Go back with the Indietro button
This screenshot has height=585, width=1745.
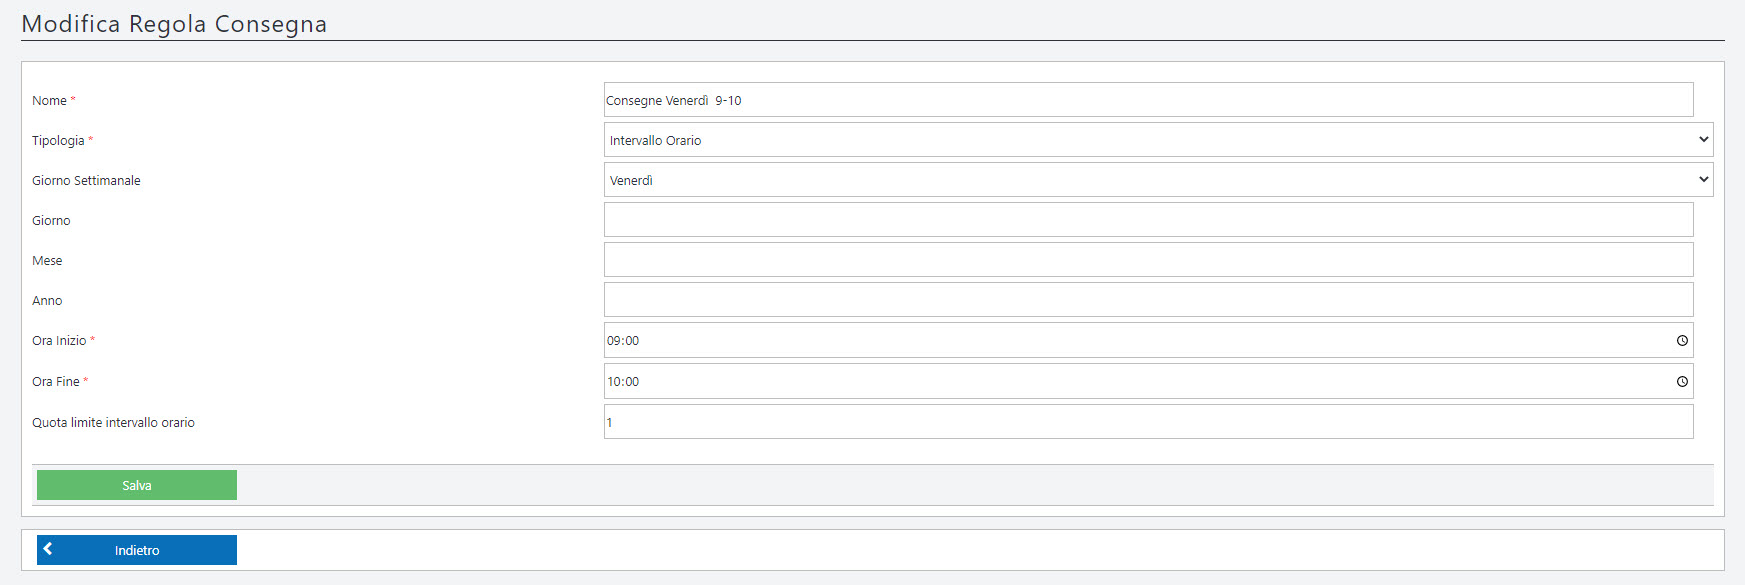(x=137, y=550)
